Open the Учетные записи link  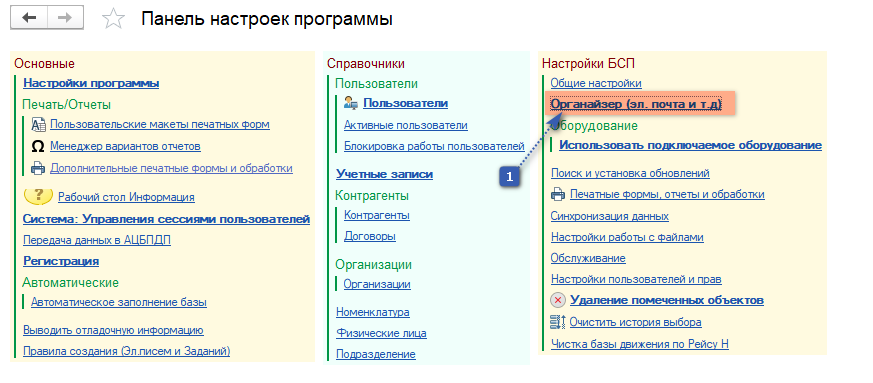(385, 174)
